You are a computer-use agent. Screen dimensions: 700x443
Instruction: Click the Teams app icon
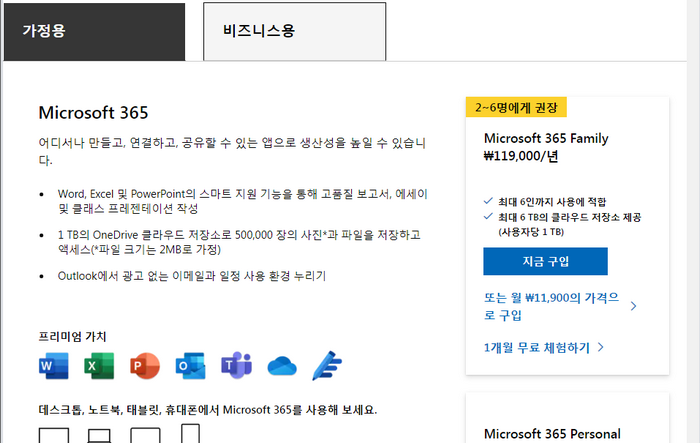pos(237,365)
